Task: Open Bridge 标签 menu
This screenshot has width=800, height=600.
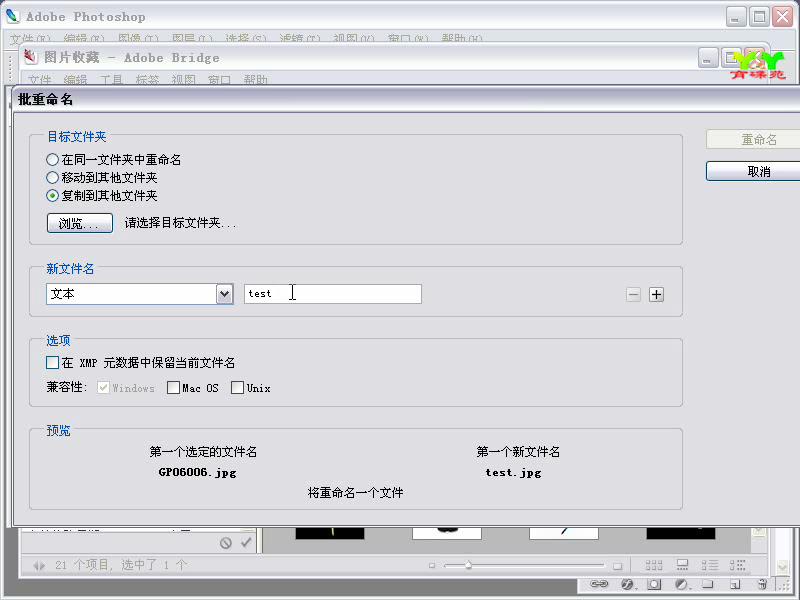Action: pyautogui.click(x=147, y=80)
